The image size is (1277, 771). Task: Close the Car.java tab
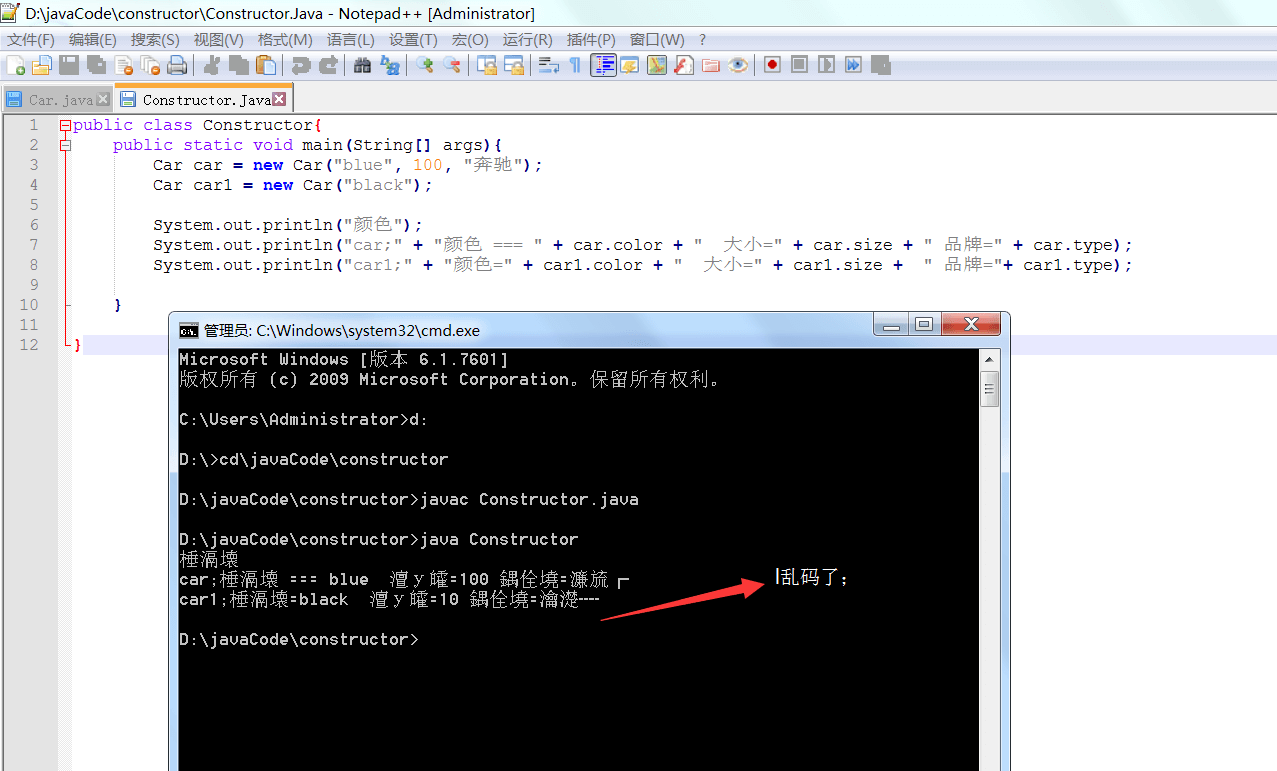103,100
